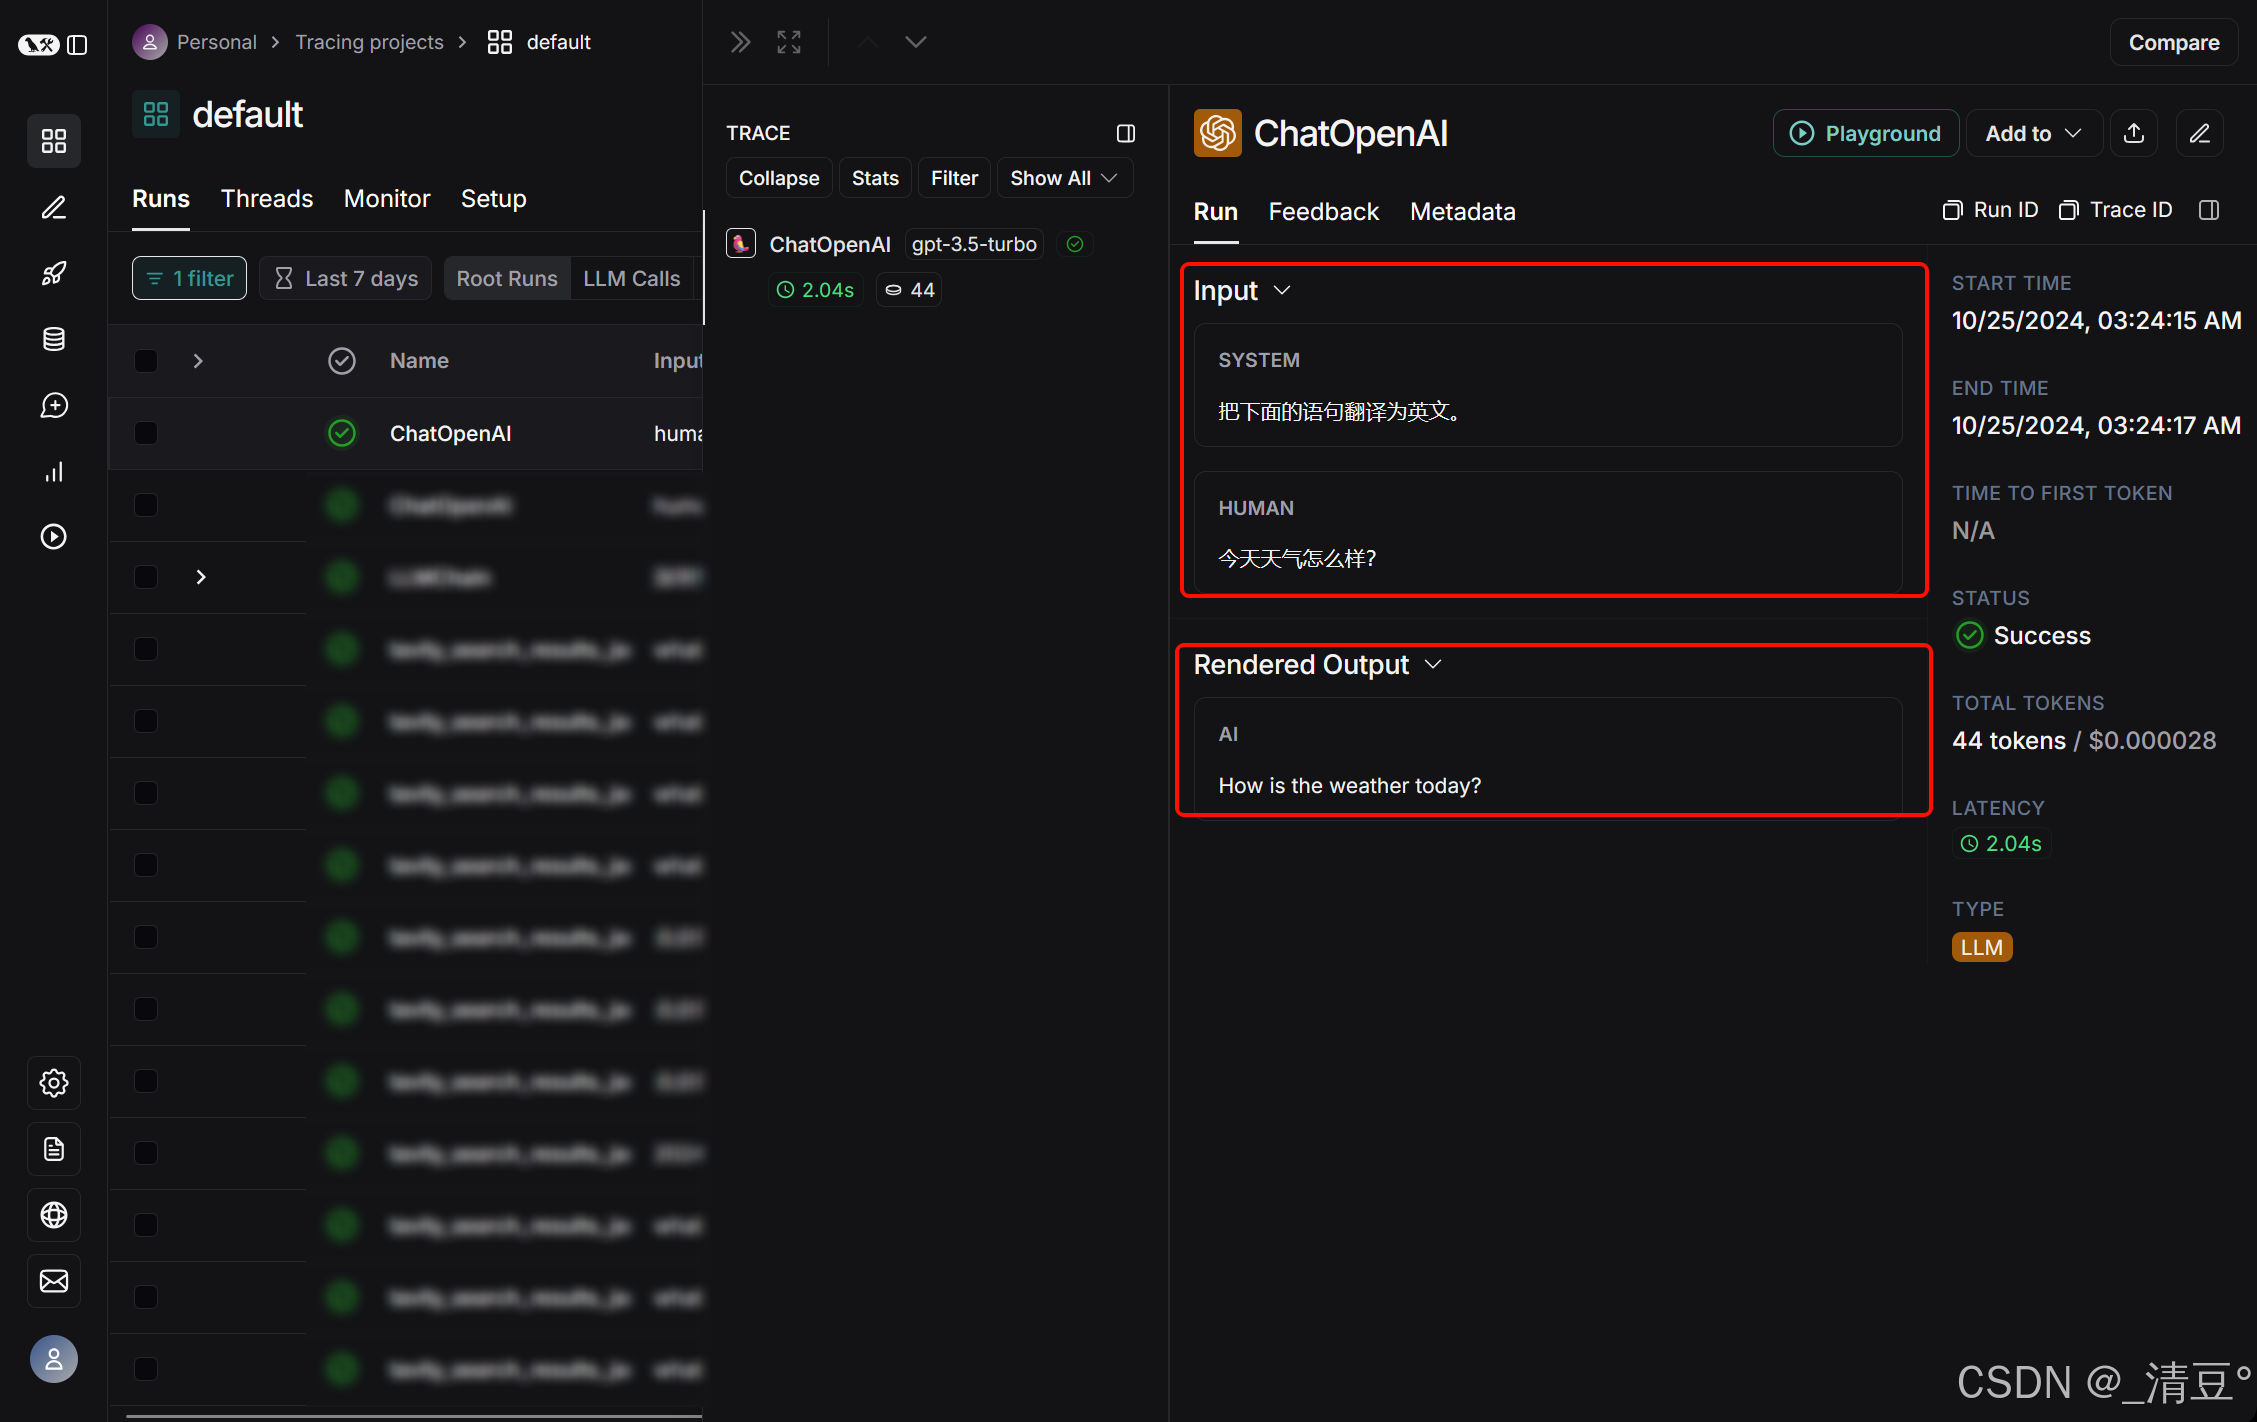Click the fullscreen expand icon
Image resolution: width=2257 pixels, height=1422 pixels.
pyautogui.click(x=789, y=42)
